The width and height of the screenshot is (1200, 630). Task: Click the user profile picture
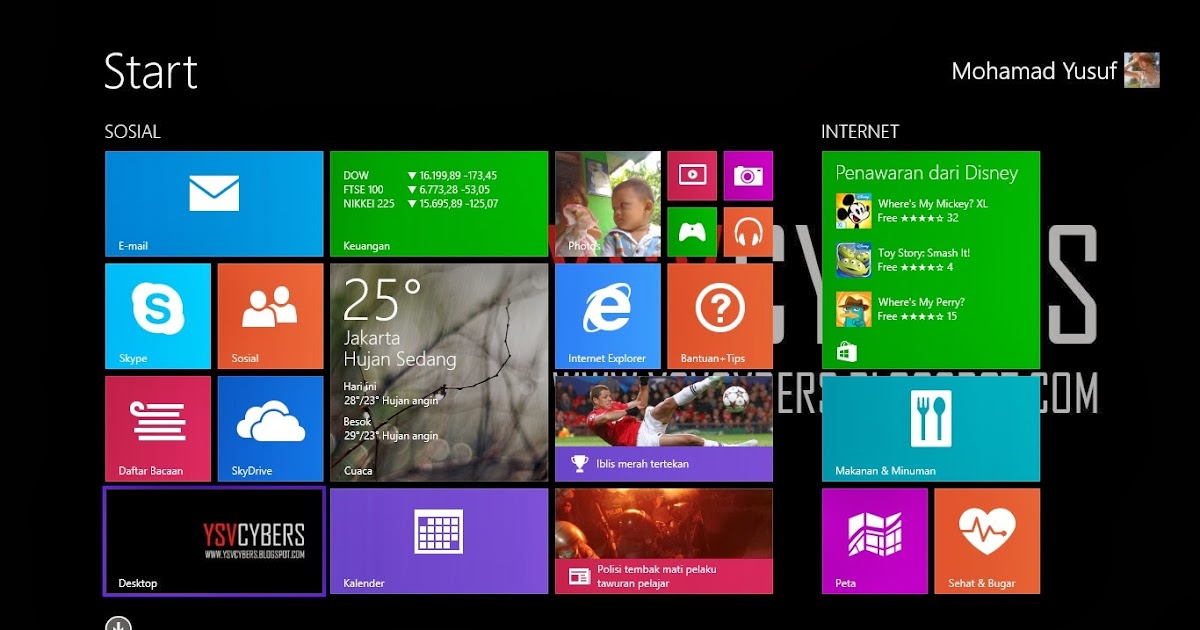click(x=1142, y=70)
